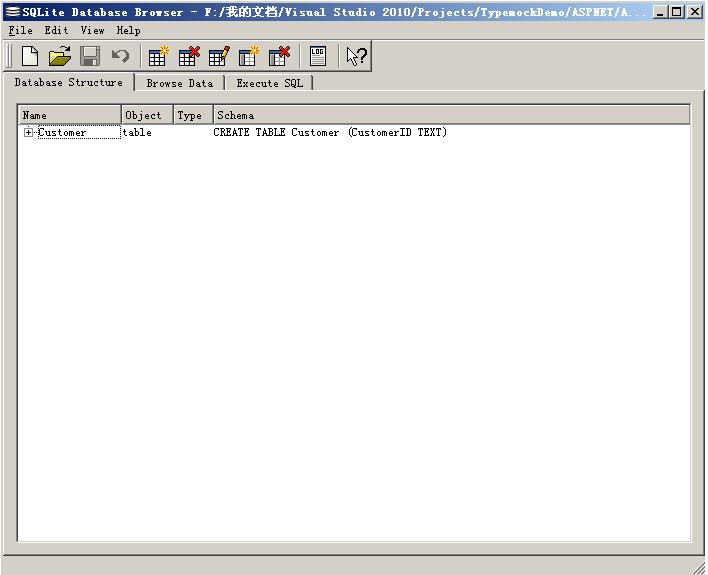Click the Delete Table icon
The width and height of the screenshot is (708, 575).
tap(189, 56)
